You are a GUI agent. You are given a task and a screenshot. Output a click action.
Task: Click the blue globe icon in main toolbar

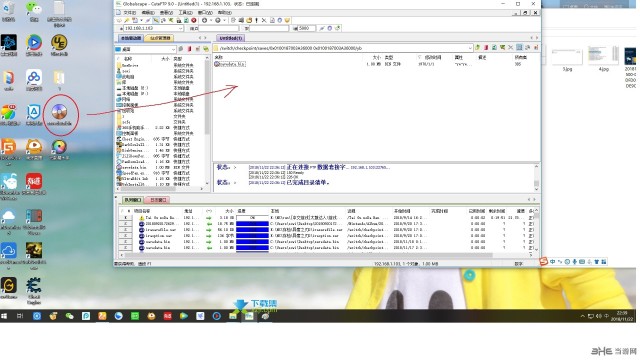pos(280,20)
